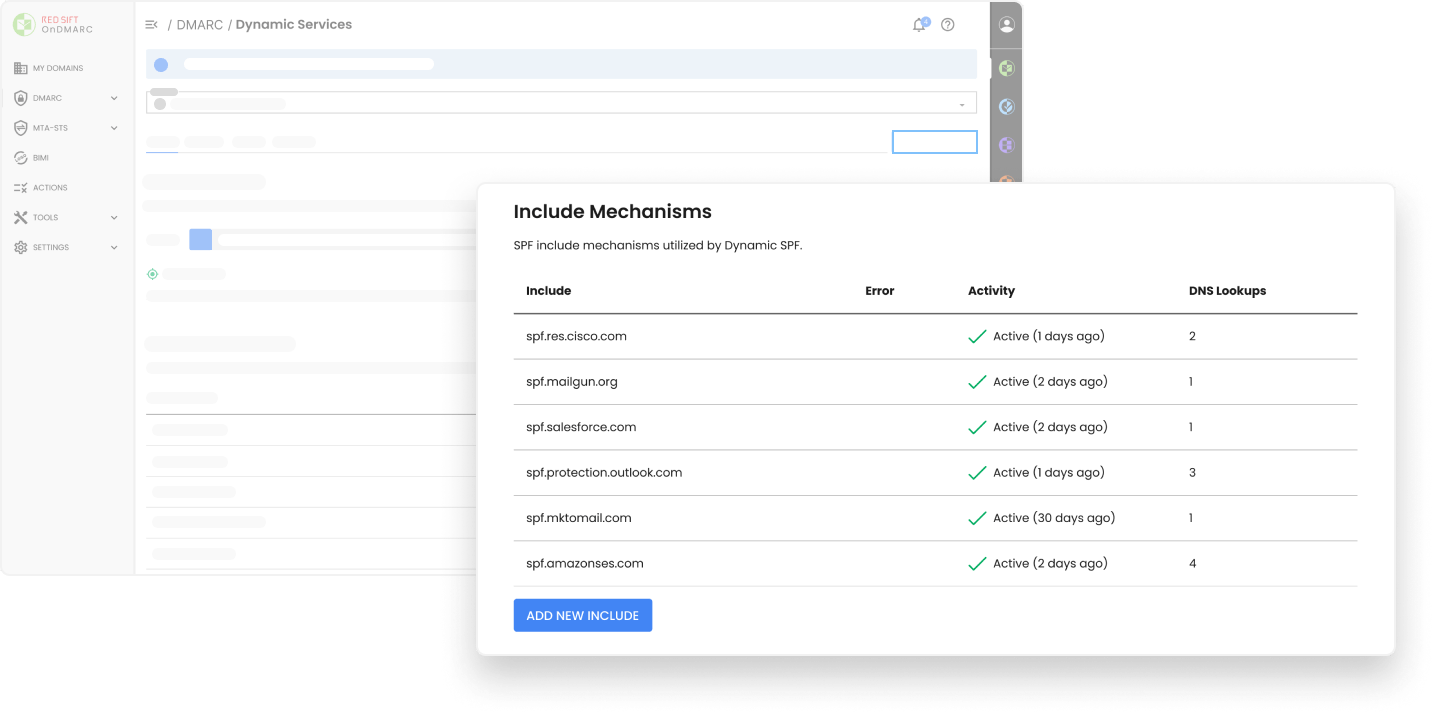
Task: Click the Settings gear icon
Action: point(21,247)
